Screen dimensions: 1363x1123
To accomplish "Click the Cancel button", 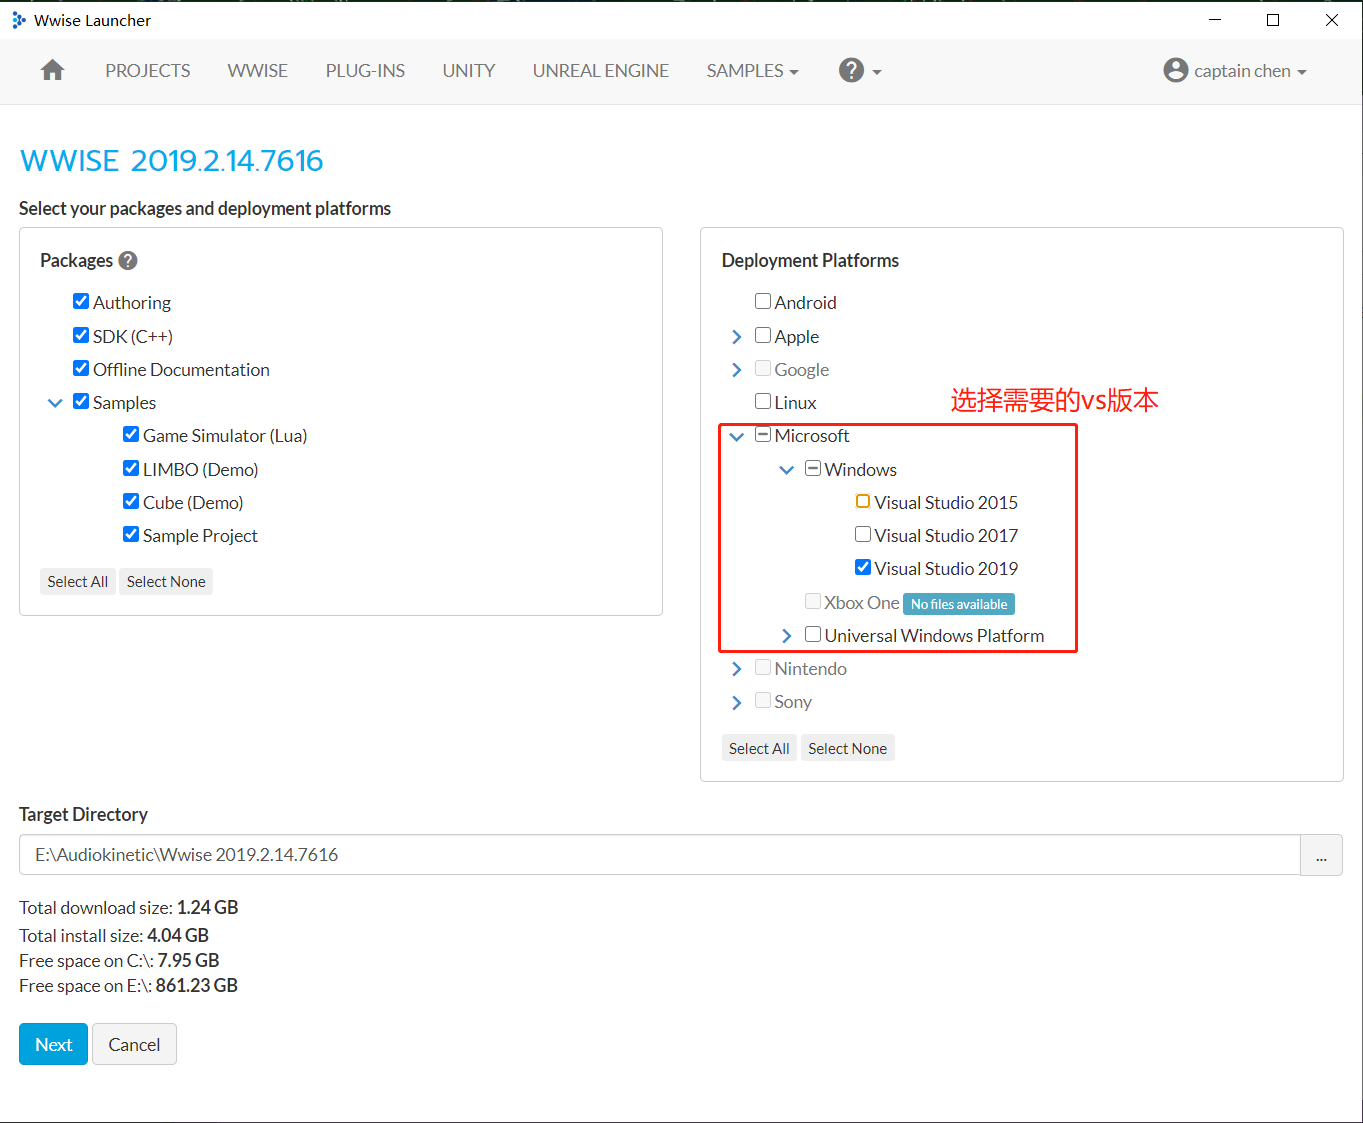I will pos(134,1044).
